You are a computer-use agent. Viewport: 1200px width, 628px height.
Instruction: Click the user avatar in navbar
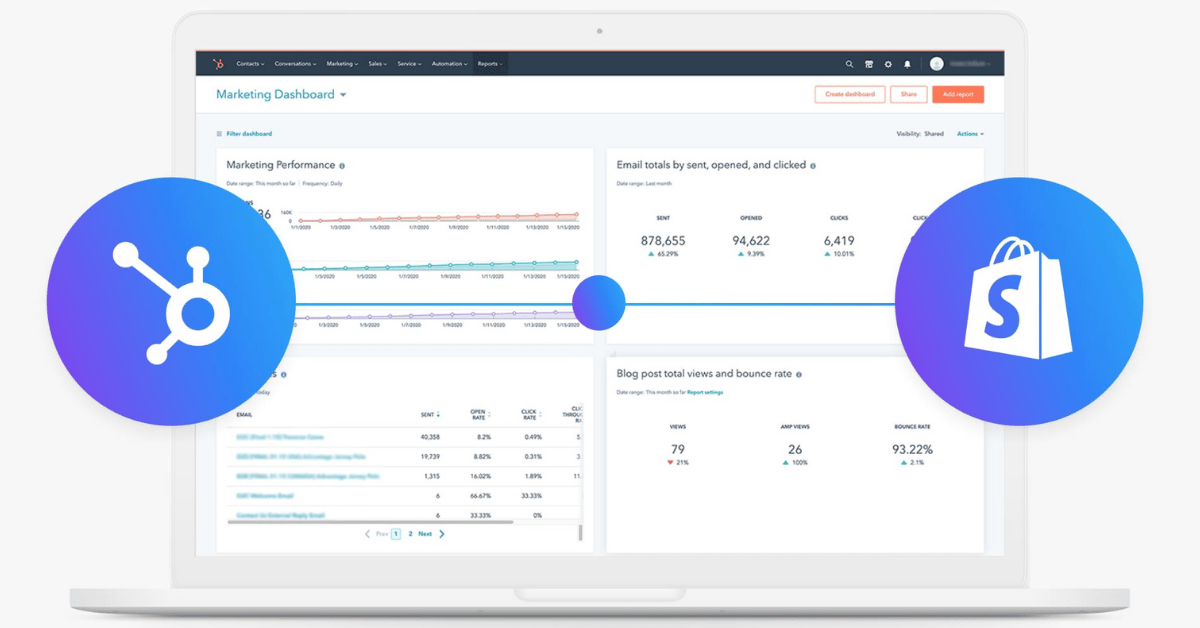click(x=936, y=64)
